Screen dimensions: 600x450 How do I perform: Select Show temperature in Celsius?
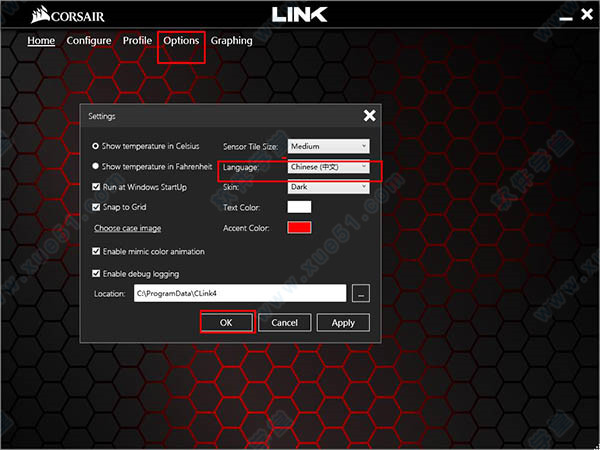(x=96, y=146)
